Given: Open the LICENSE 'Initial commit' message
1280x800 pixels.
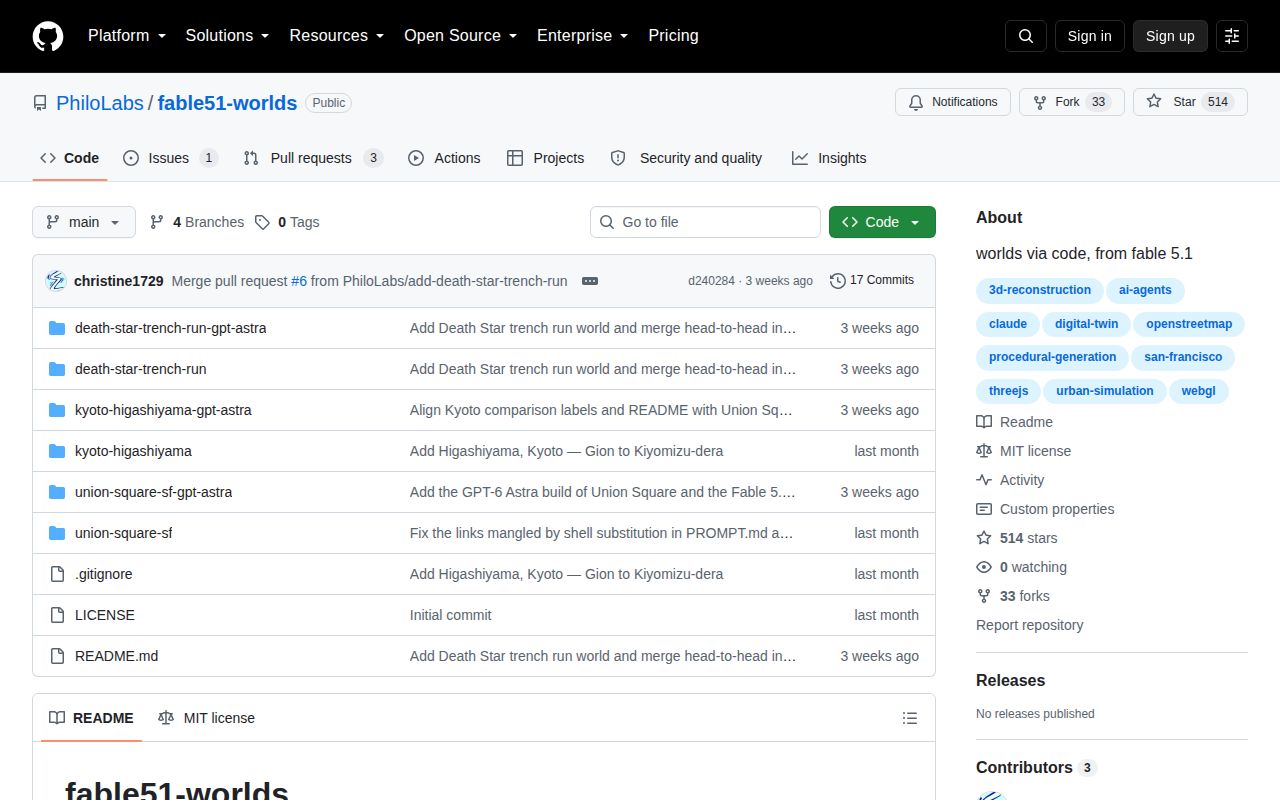Looking at the screenshot, I should [451, 615].
